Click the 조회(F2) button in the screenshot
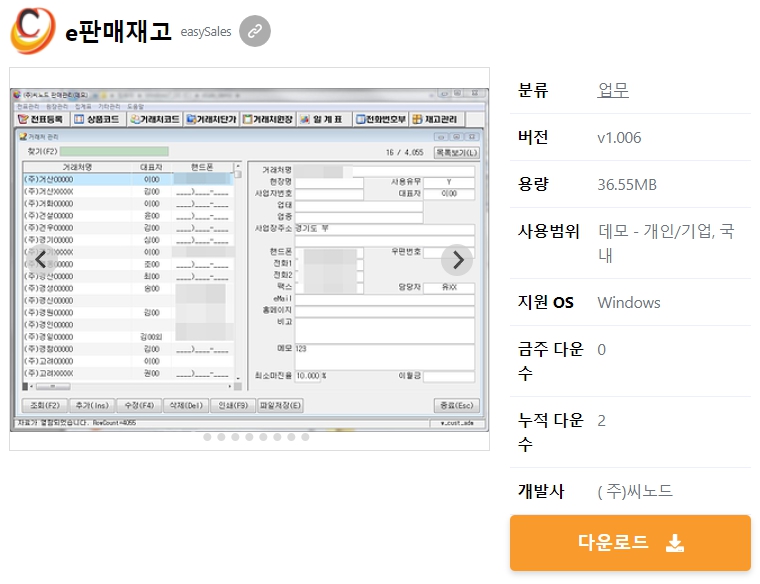The width and height of the screenshot is (760, 584). coord(45,405)
